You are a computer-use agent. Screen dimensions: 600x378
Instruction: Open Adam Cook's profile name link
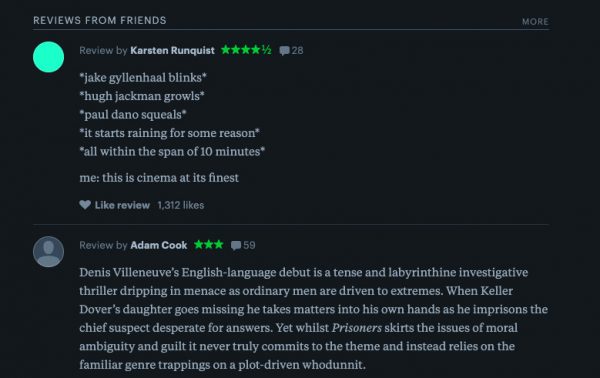158,245
